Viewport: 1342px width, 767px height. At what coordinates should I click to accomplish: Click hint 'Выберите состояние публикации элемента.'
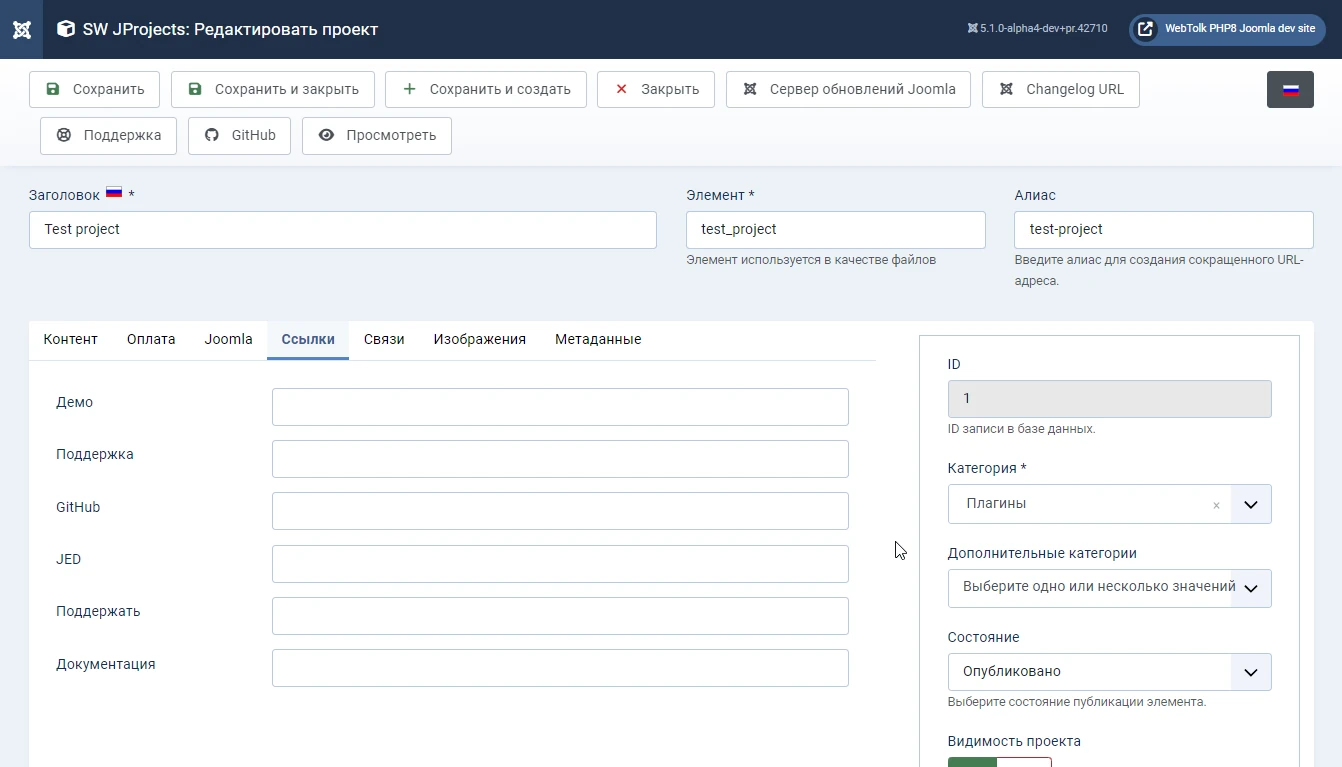tap(1077, 702)
